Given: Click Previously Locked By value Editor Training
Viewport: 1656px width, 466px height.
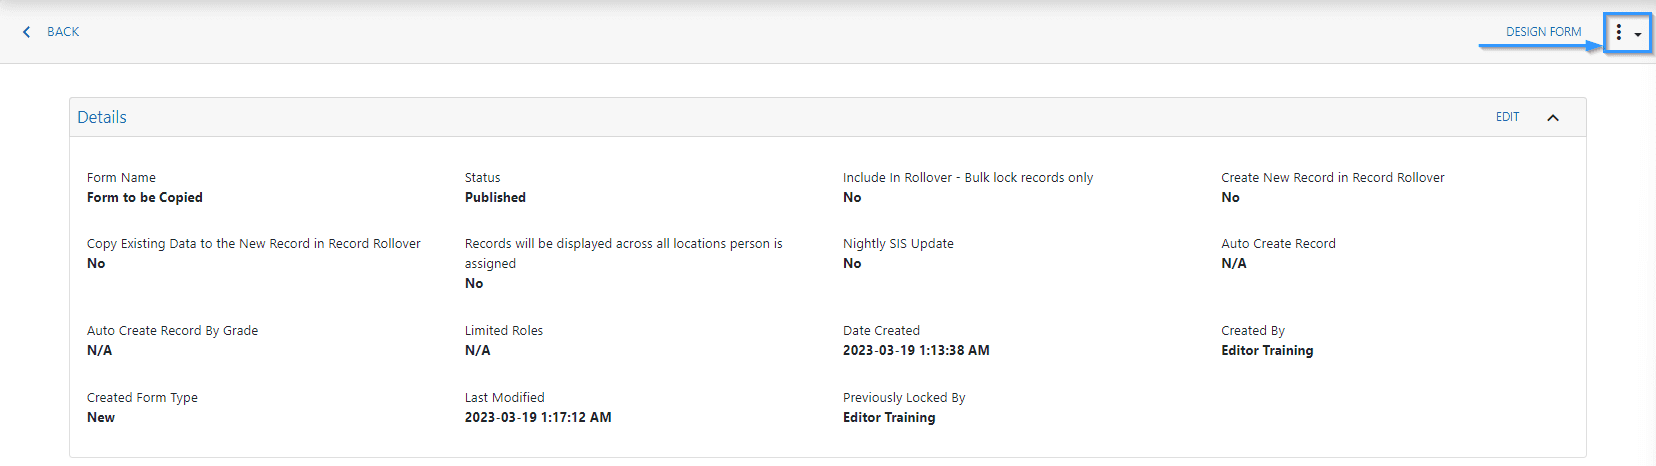Looking at the screenshot, I should [889, 418].
